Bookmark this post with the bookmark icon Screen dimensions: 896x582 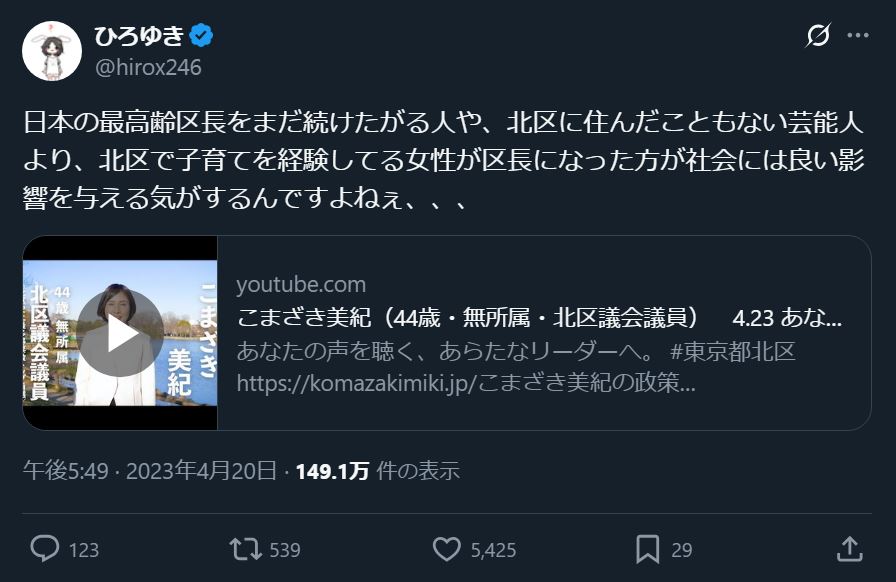point(647,549)
